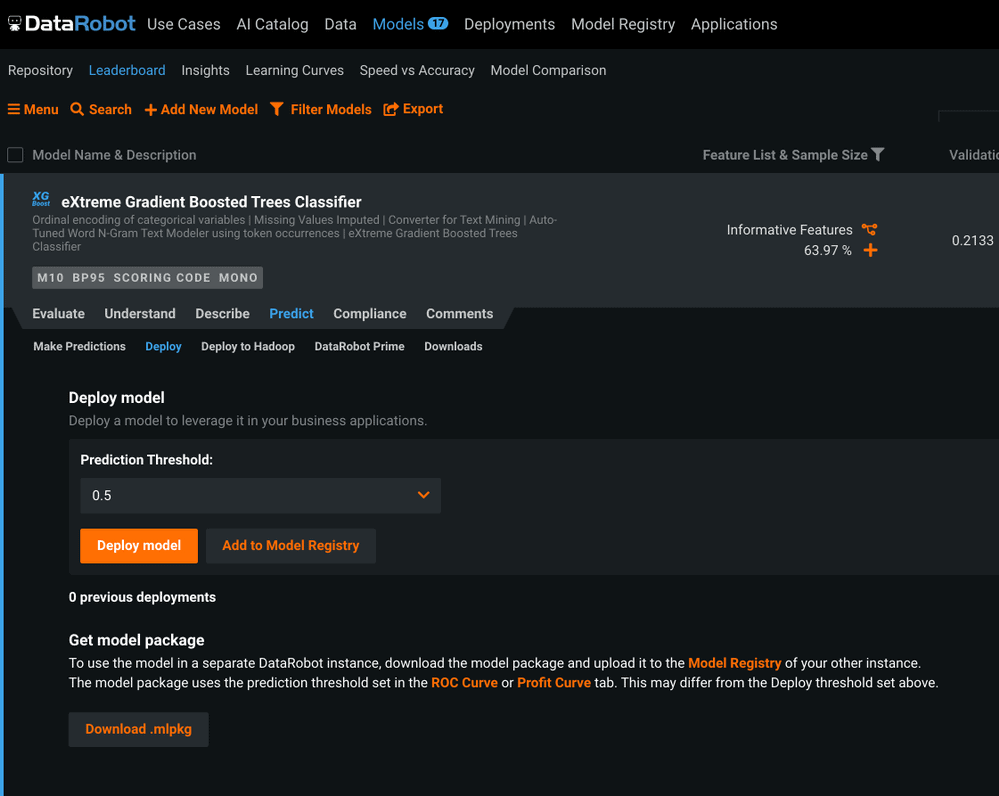999x796 pixels.
Task: Click the Export label in the toolbar
Action: coord(422,109)
